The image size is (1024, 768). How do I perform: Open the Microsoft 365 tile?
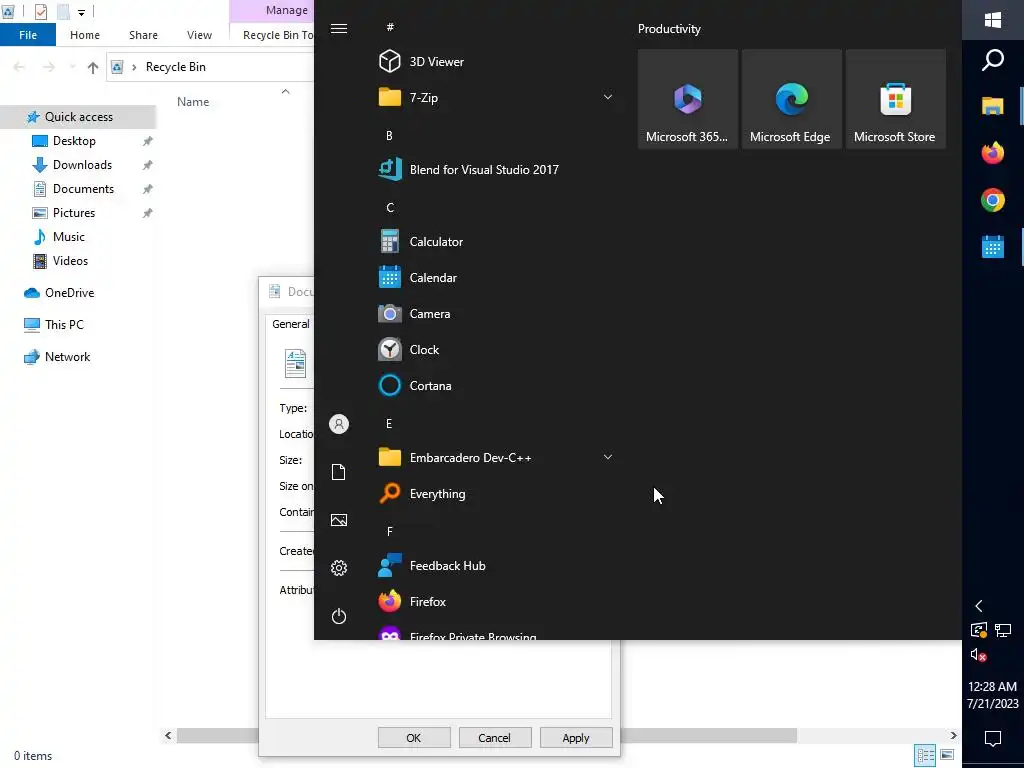(688, 99)
